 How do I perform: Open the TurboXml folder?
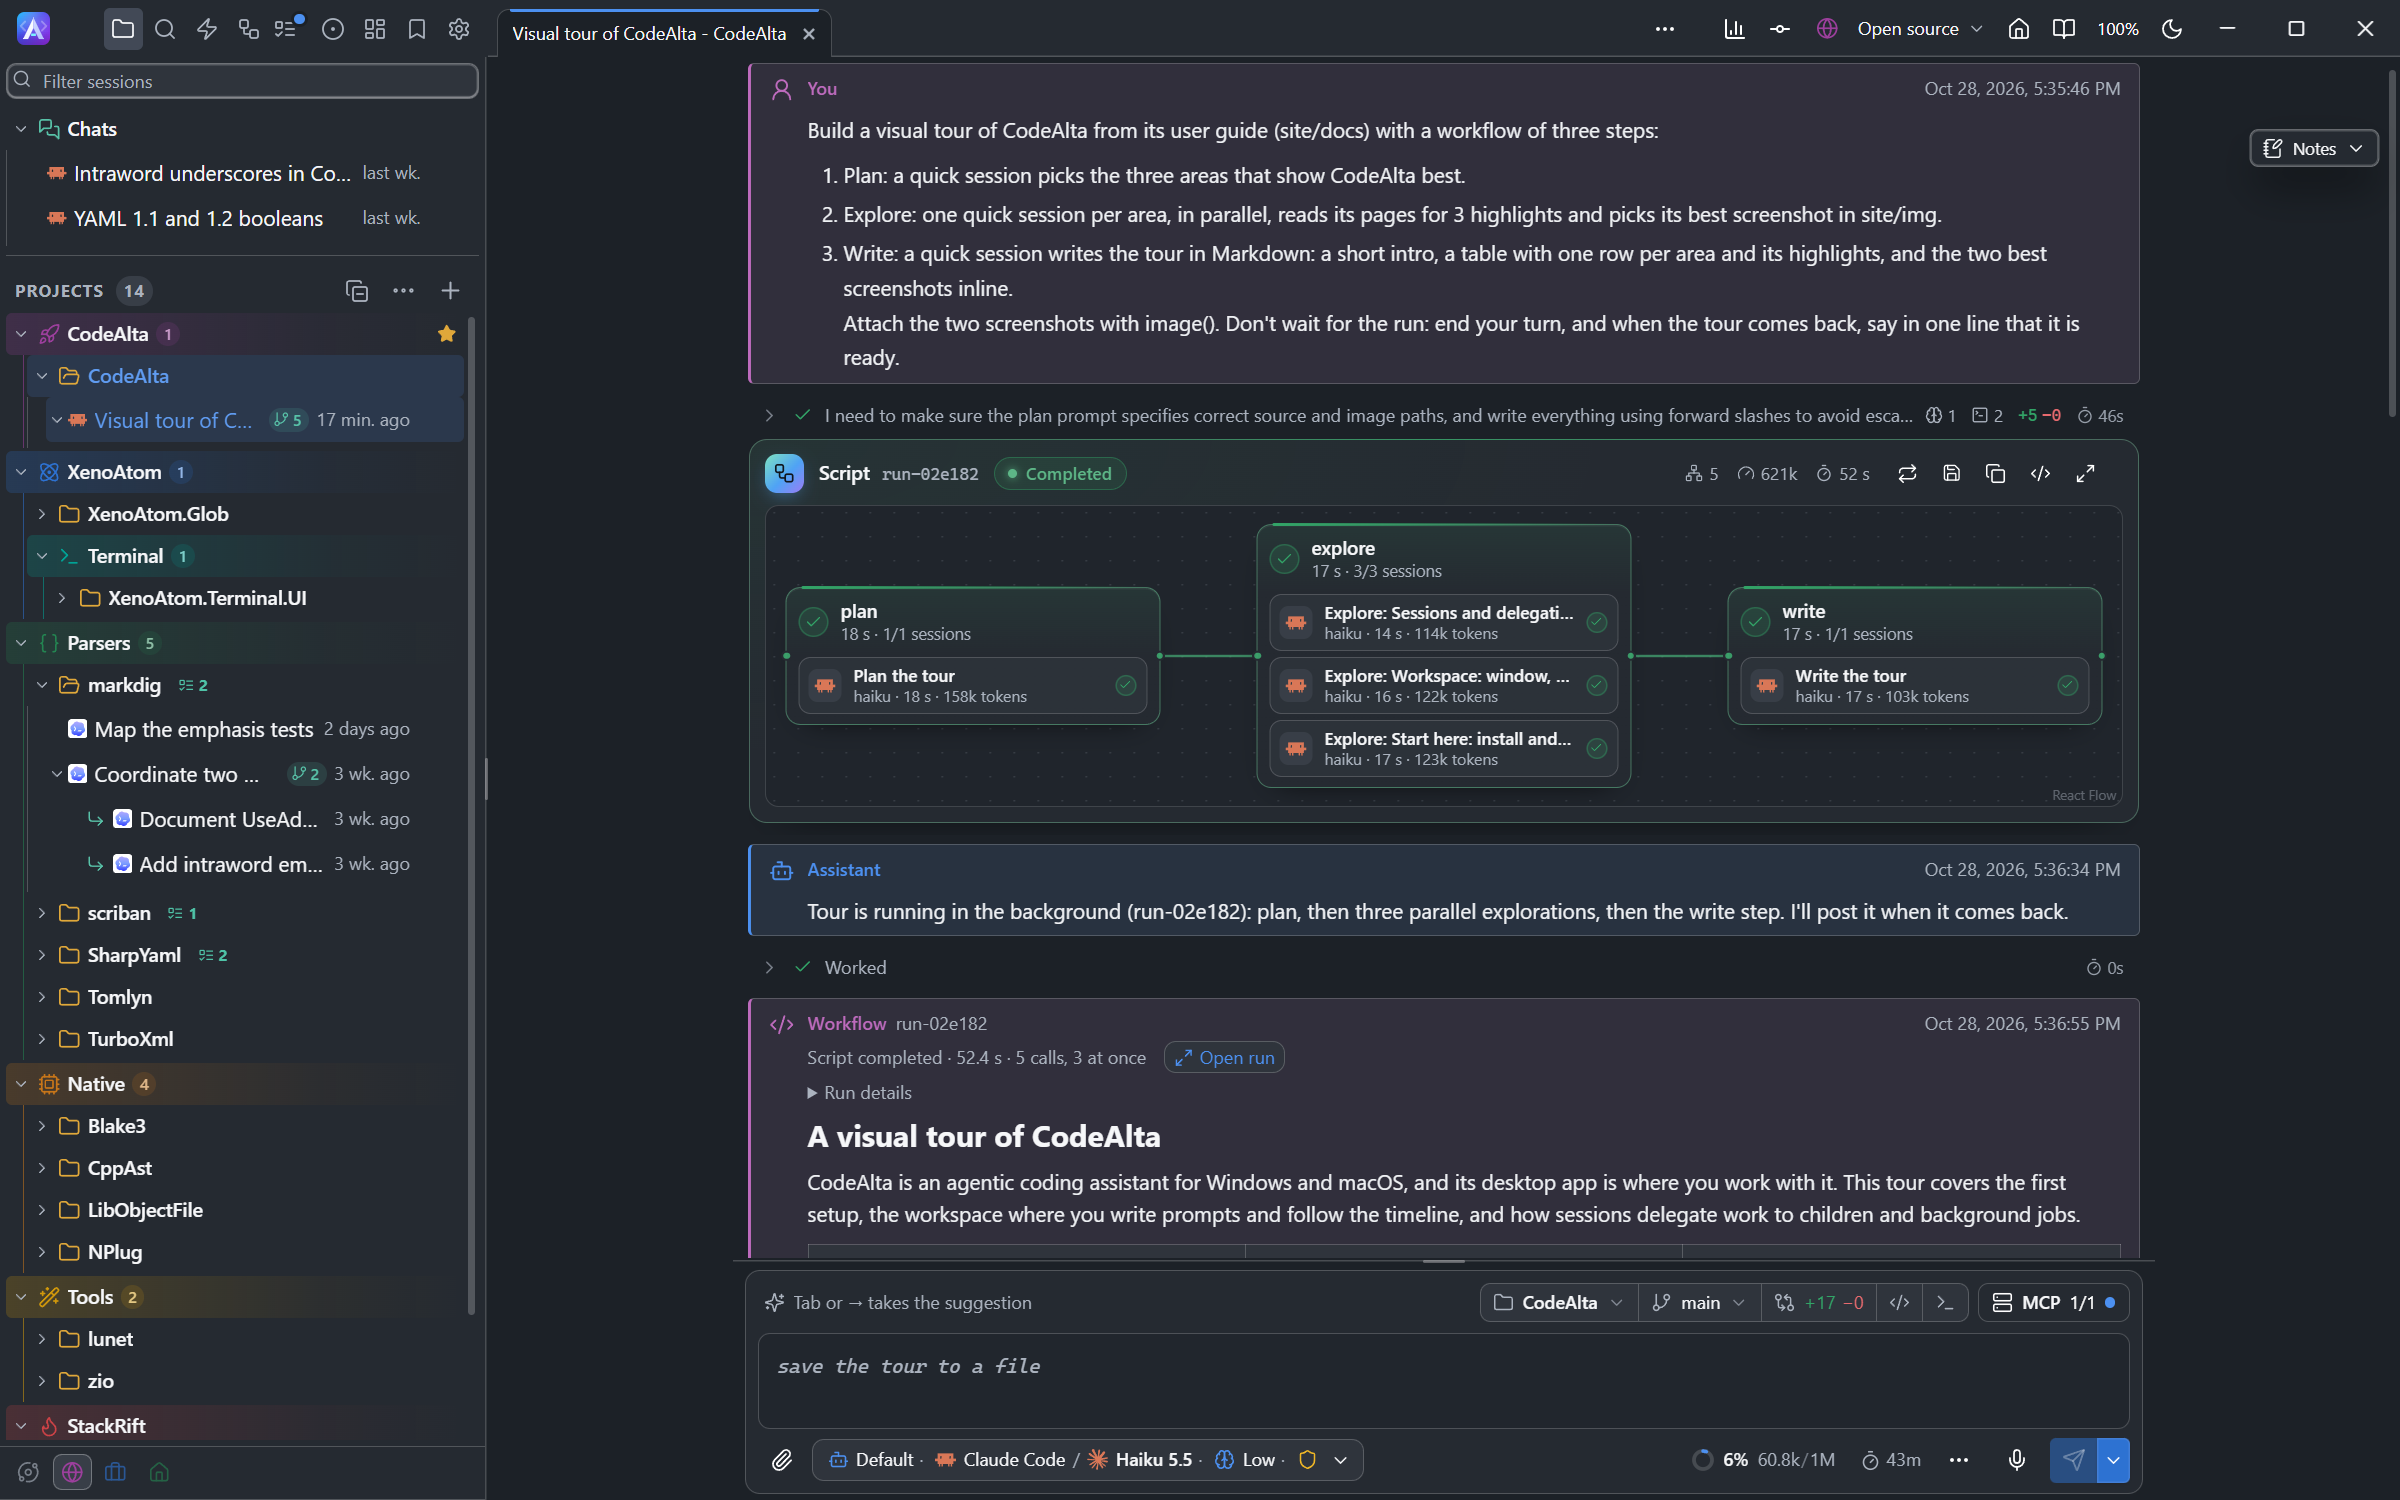coord(130,1039)
